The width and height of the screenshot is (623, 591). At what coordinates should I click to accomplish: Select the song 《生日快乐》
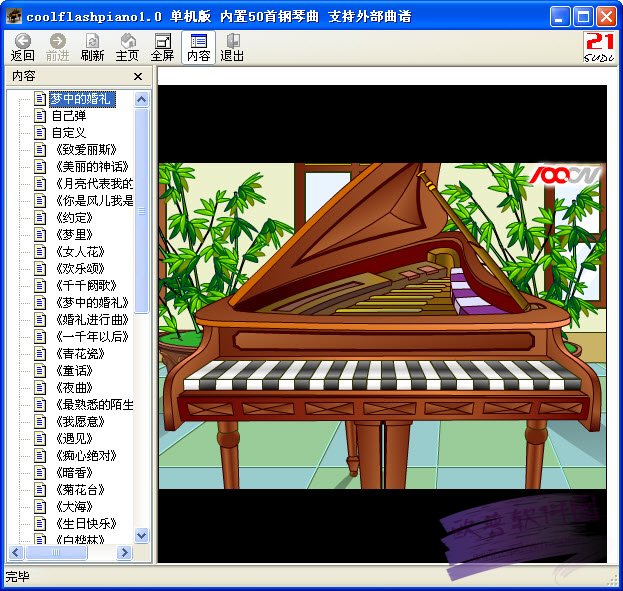(85, 523)
